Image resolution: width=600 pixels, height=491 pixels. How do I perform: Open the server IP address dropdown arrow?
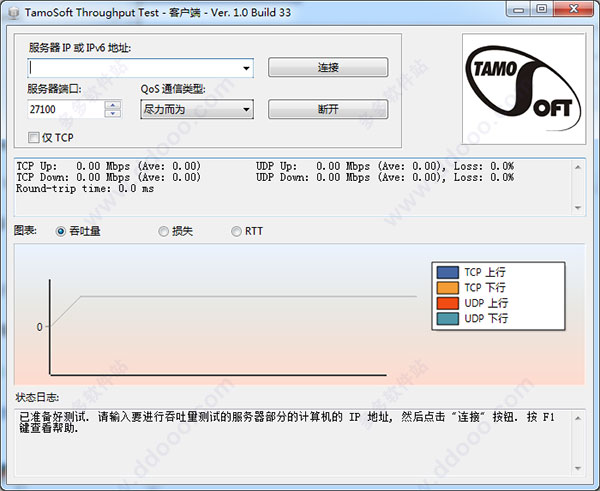click(246, 68)
